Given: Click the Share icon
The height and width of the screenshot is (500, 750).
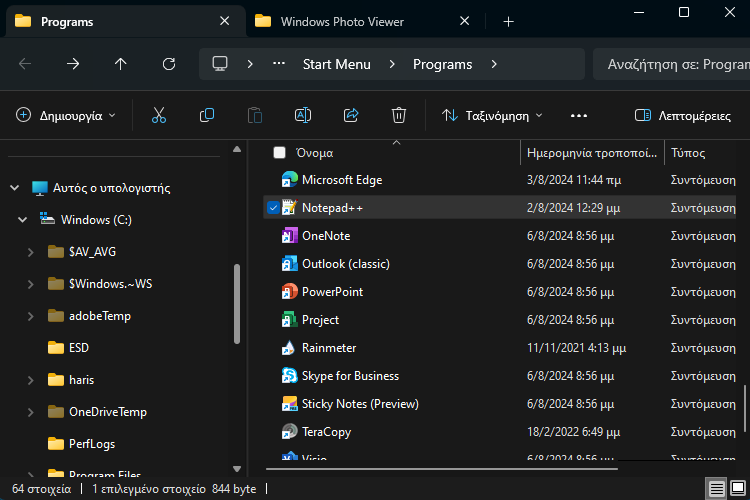Looking at the screenshot, I should point(351,115).
